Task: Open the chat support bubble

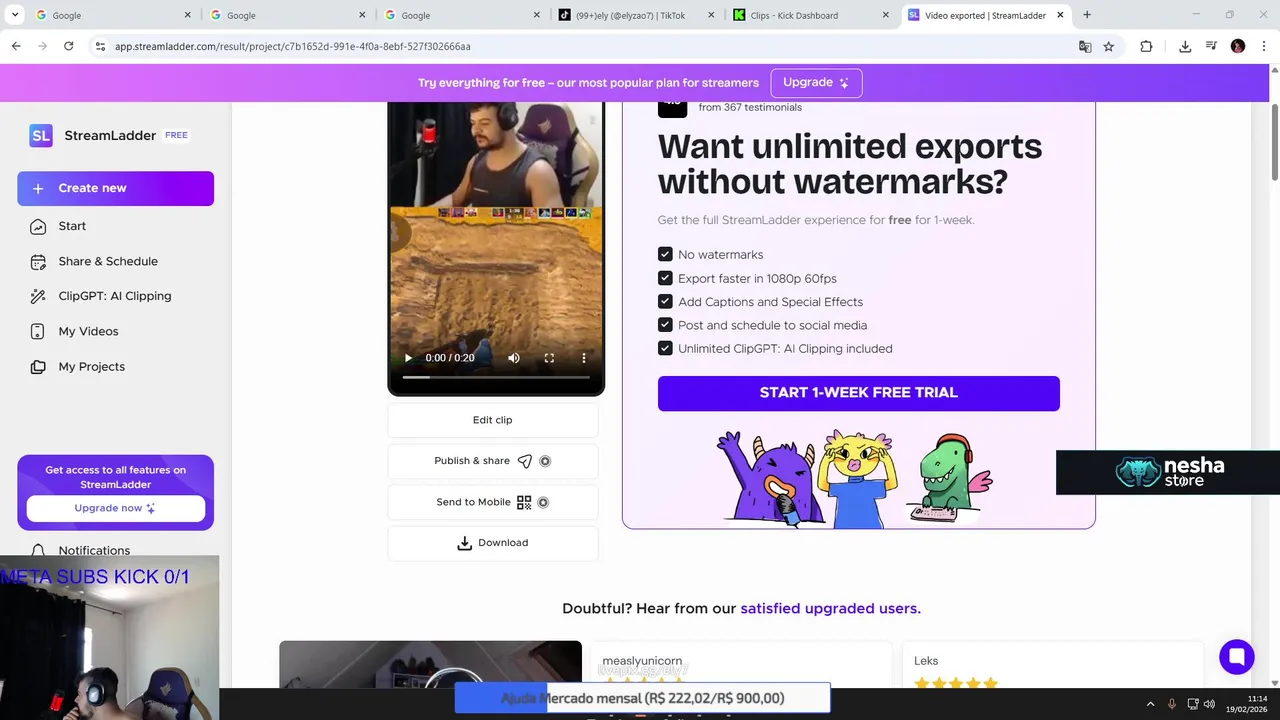Action: point(1237,657)
